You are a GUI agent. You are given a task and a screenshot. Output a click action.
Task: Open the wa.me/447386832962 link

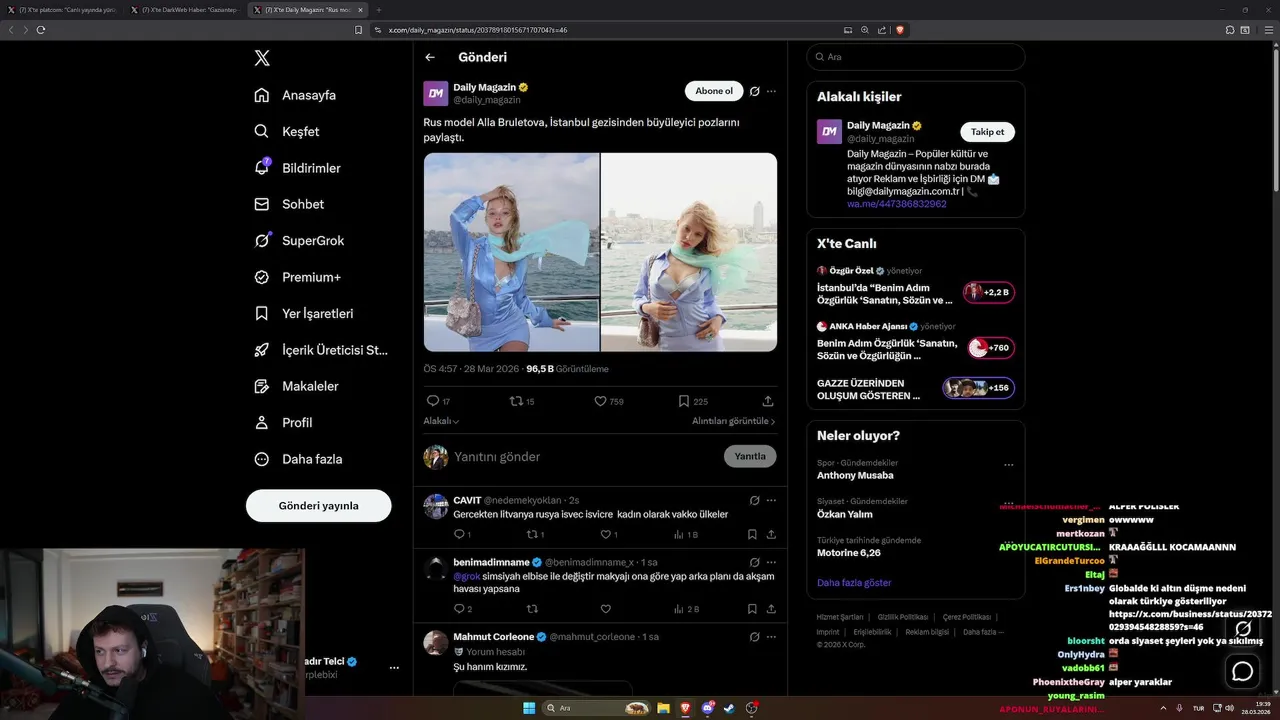[x=896, y=204]
